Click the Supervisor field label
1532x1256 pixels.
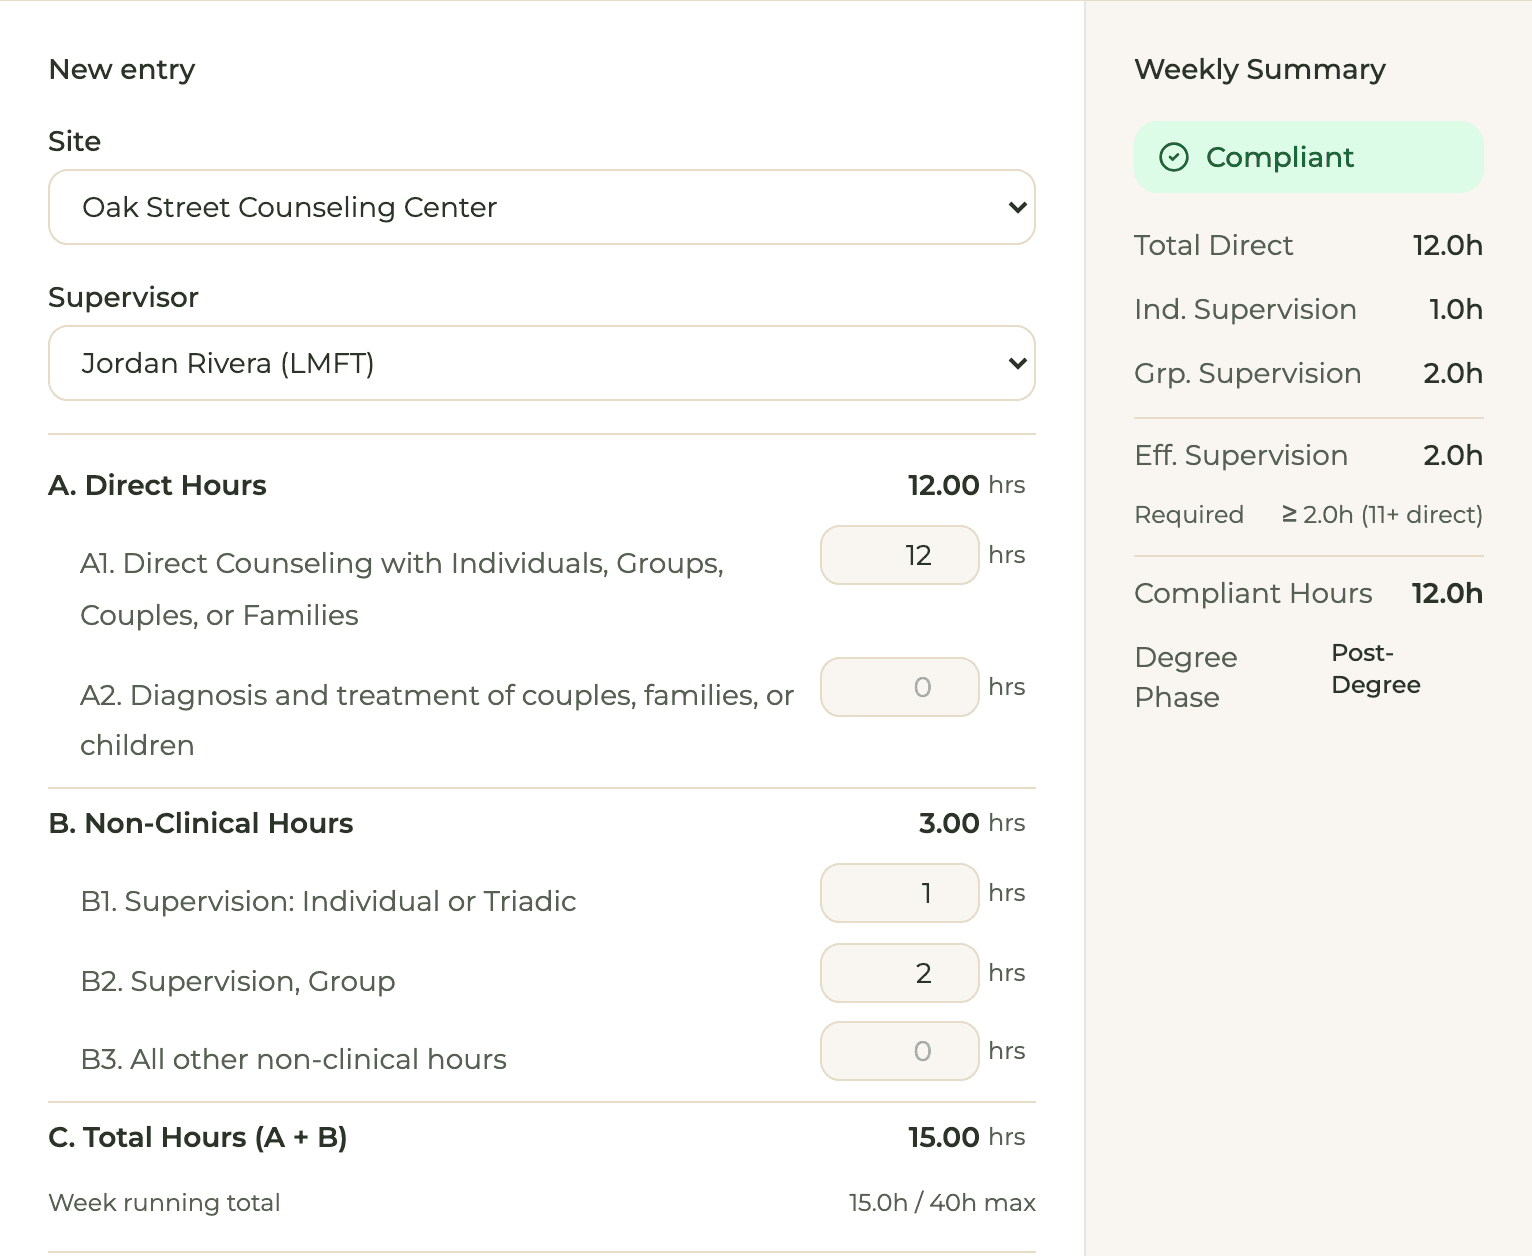124,297
